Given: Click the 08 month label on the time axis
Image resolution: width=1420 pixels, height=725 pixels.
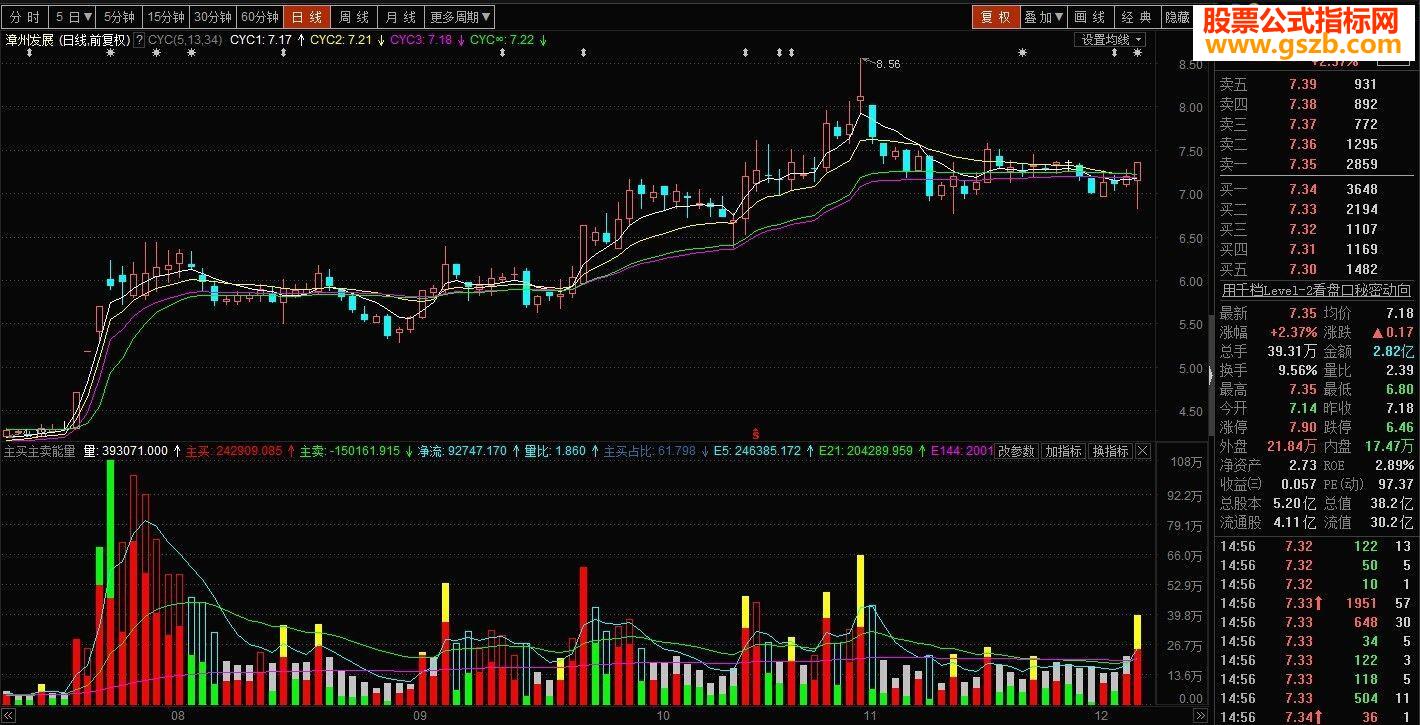Looking at the screenshot, I should coord(178,716).
